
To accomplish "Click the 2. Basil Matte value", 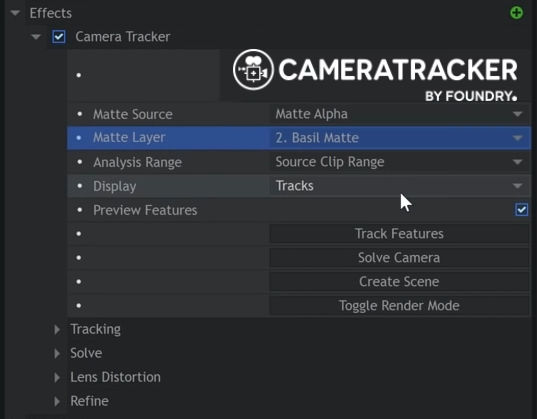I will pyautogui.click(x=317, y=138).
